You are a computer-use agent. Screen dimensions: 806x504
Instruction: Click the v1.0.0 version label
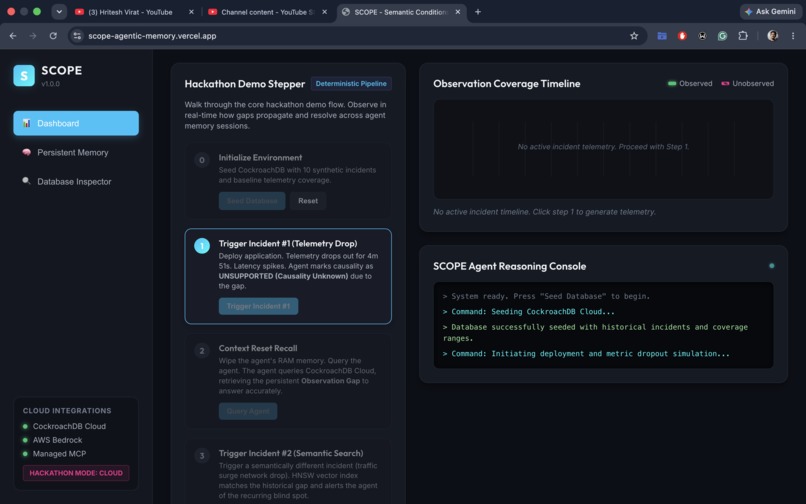click(50, 84)
